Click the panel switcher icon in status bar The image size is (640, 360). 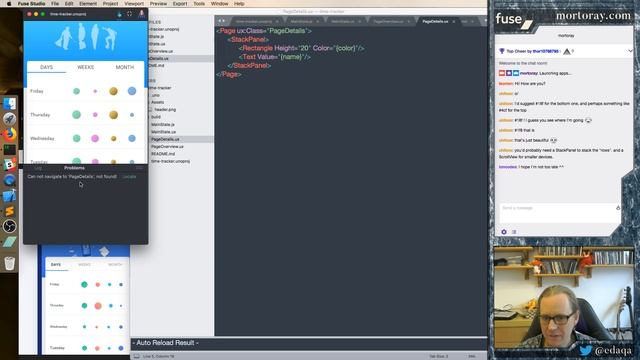click(x=136, y=356)
